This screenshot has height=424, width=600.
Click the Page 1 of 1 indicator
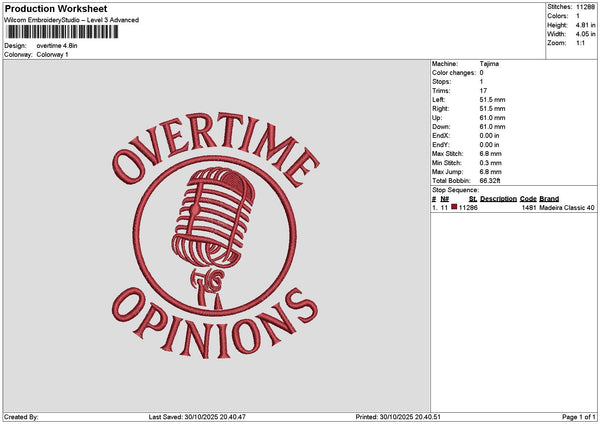coord(579,417)
